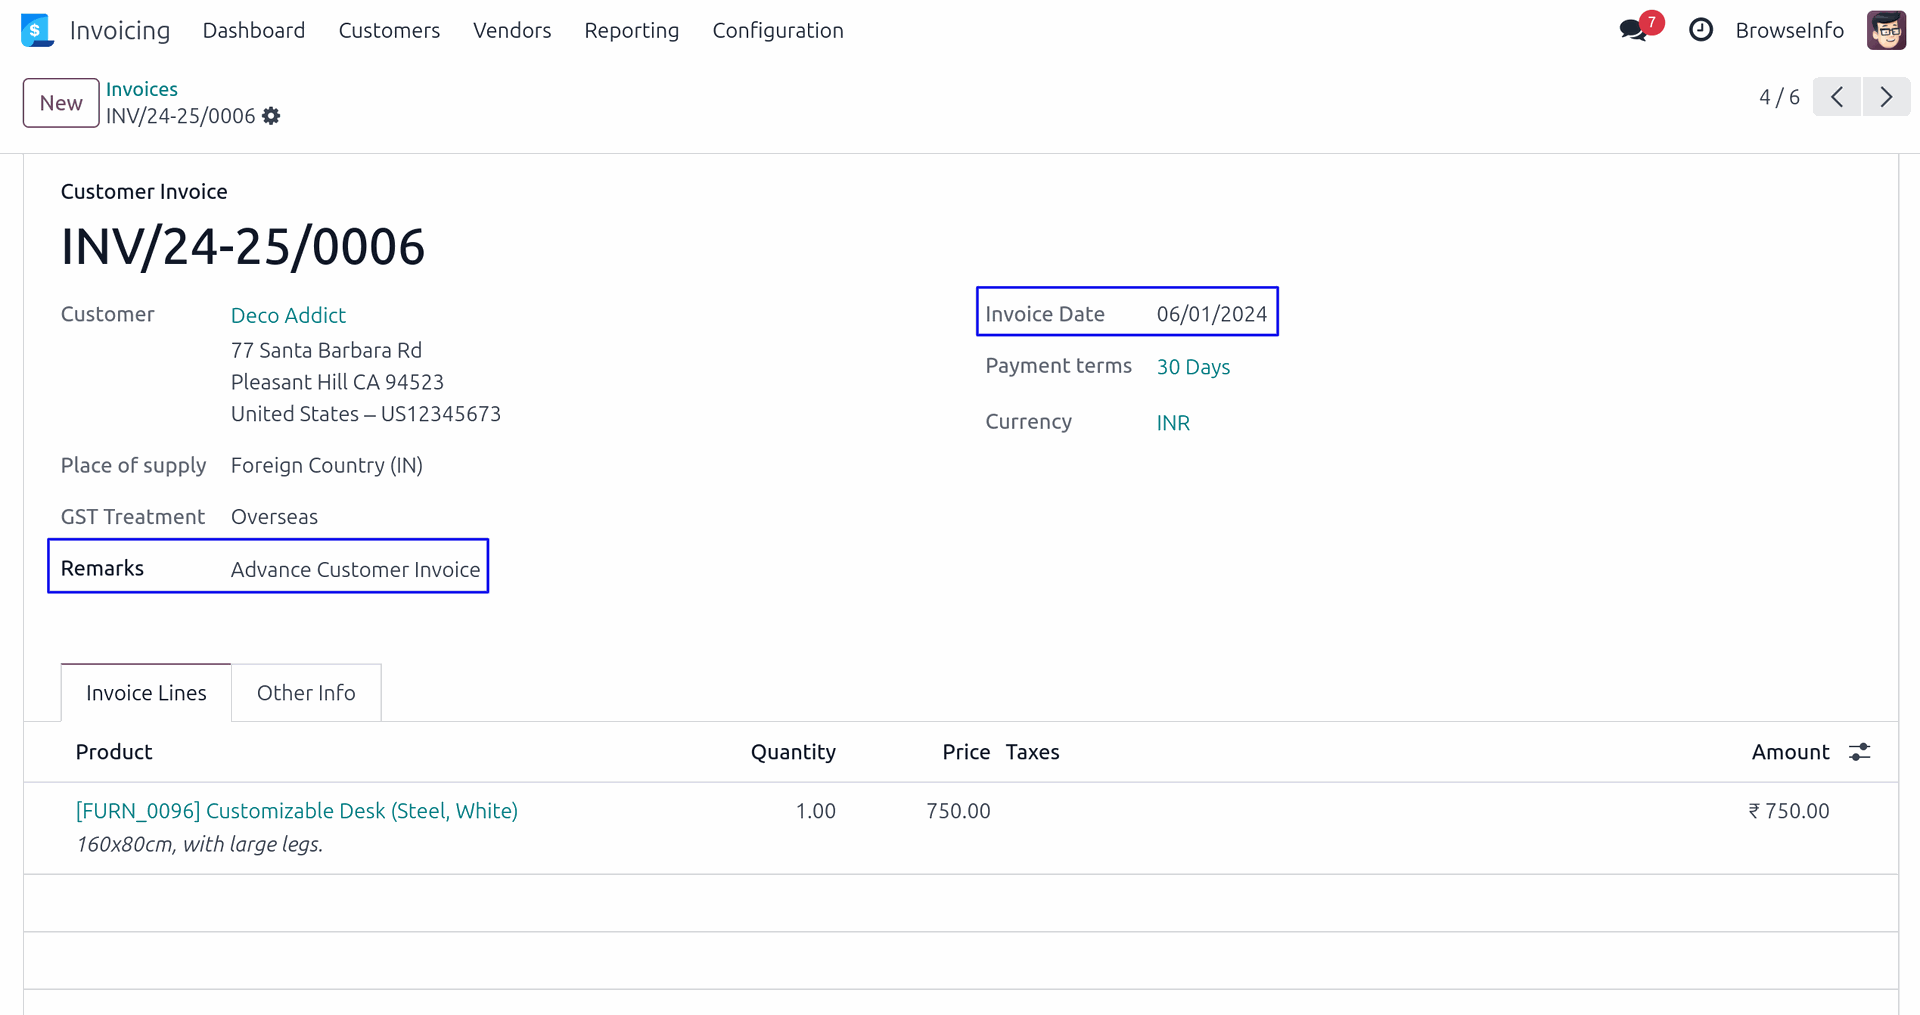The image size is (1920, 1015).
Task: Open the BrowseInfo company switcher
Action: click(1789, 30)
